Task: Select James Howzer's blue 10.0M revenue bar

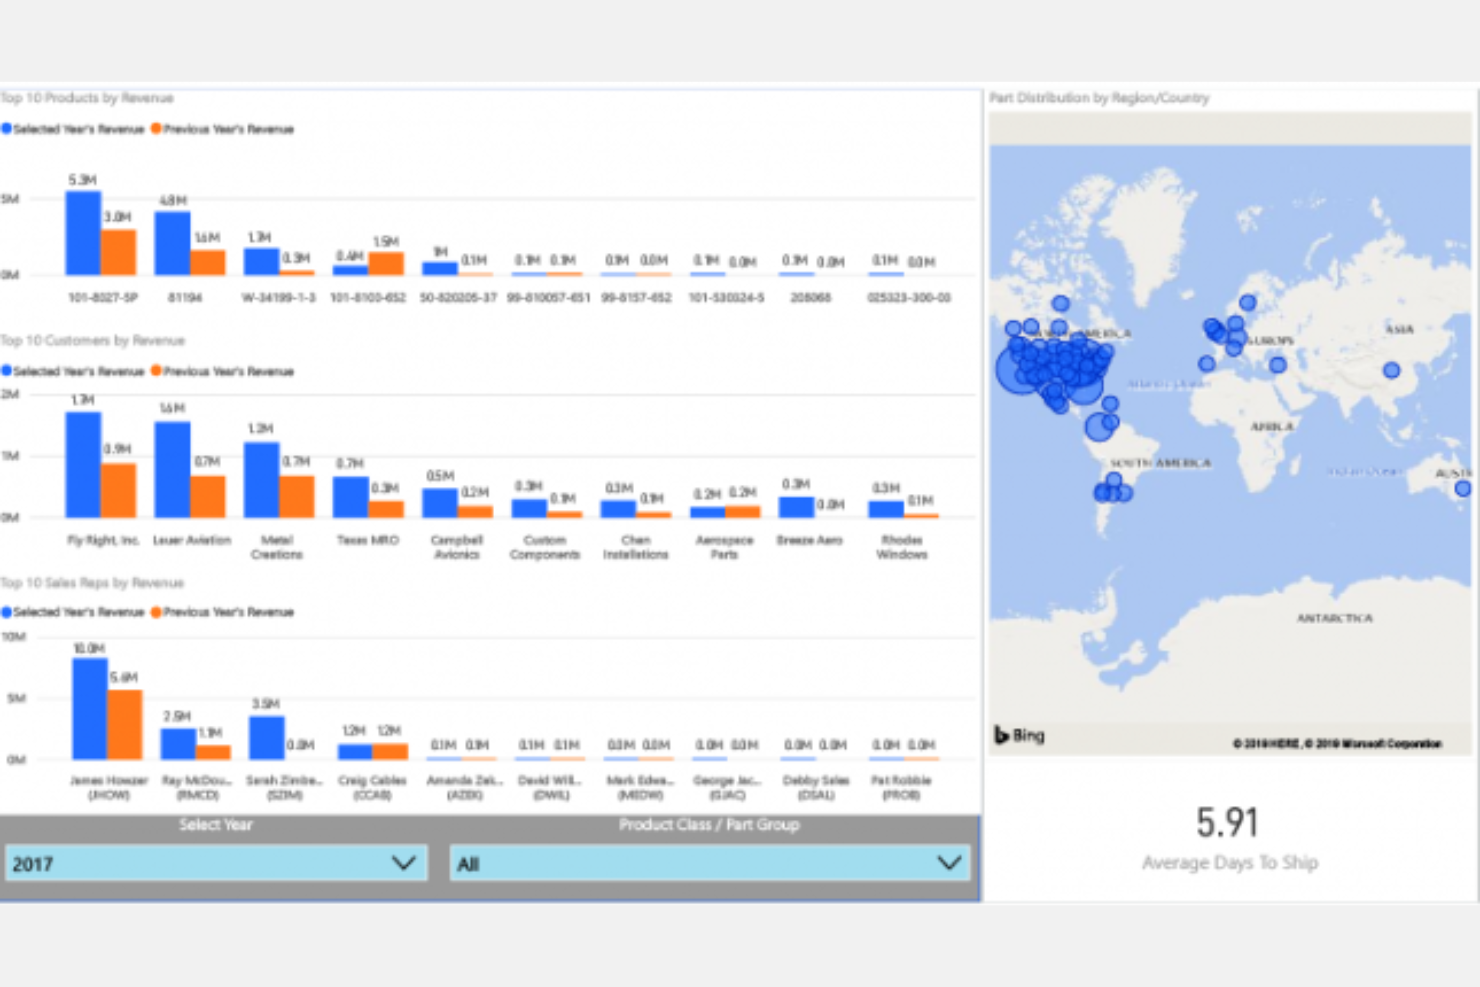Action: pyautogui.click(x=89, y=708)
